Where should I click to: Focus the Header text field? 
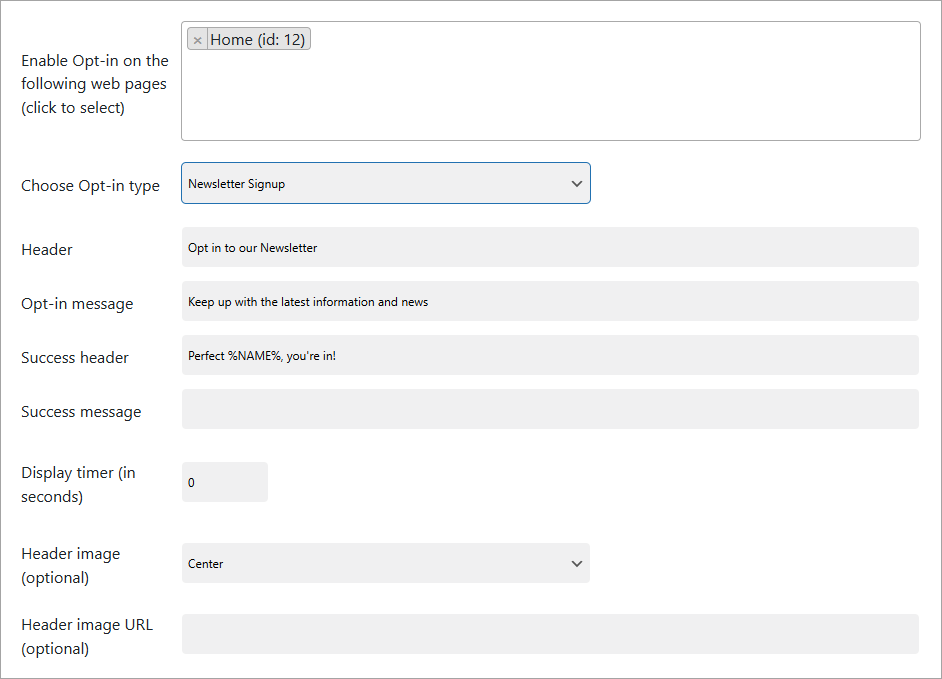click(550, 248)
